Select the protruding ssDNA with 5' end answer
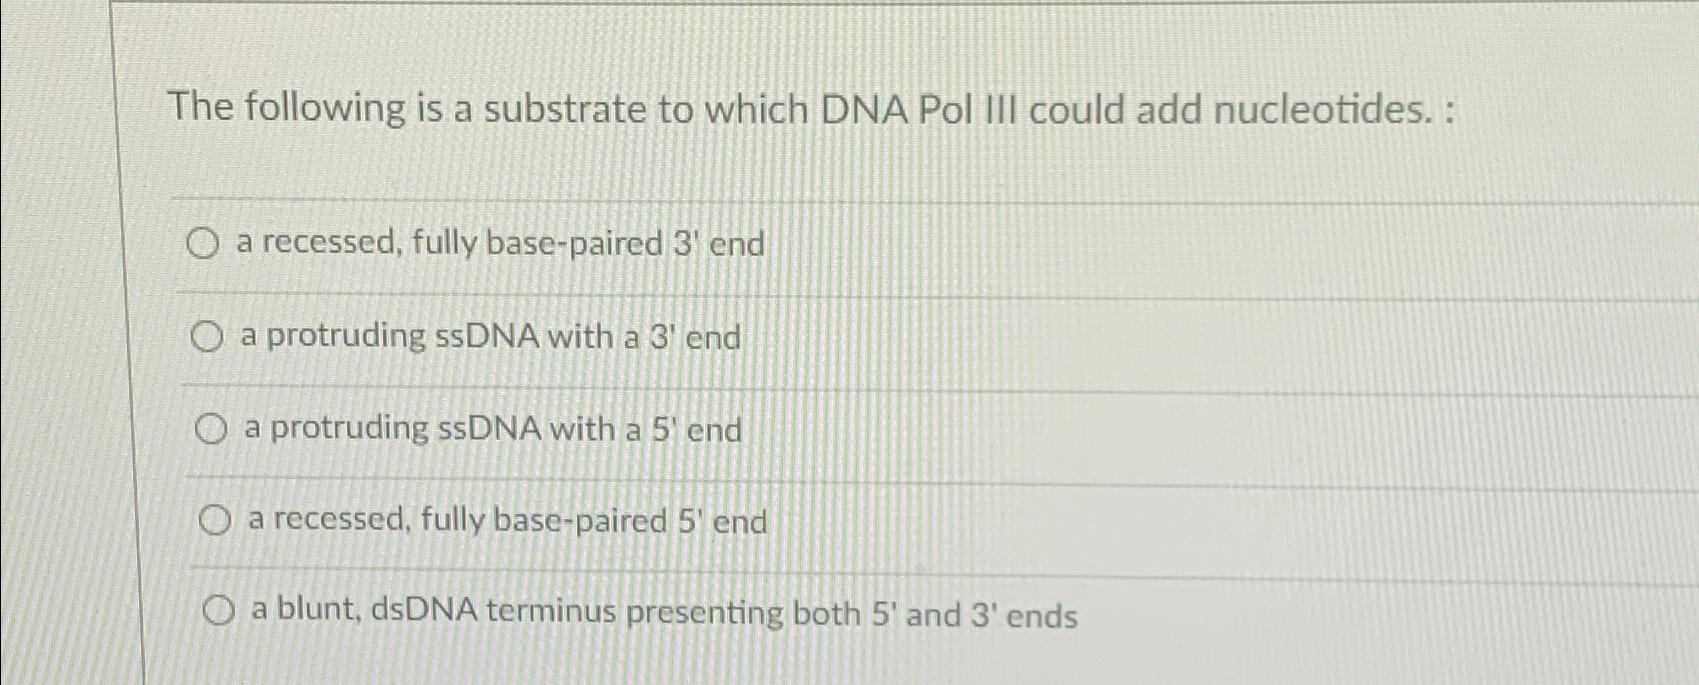The width and height of the screenshot is (1699, 685). [211, 428]
